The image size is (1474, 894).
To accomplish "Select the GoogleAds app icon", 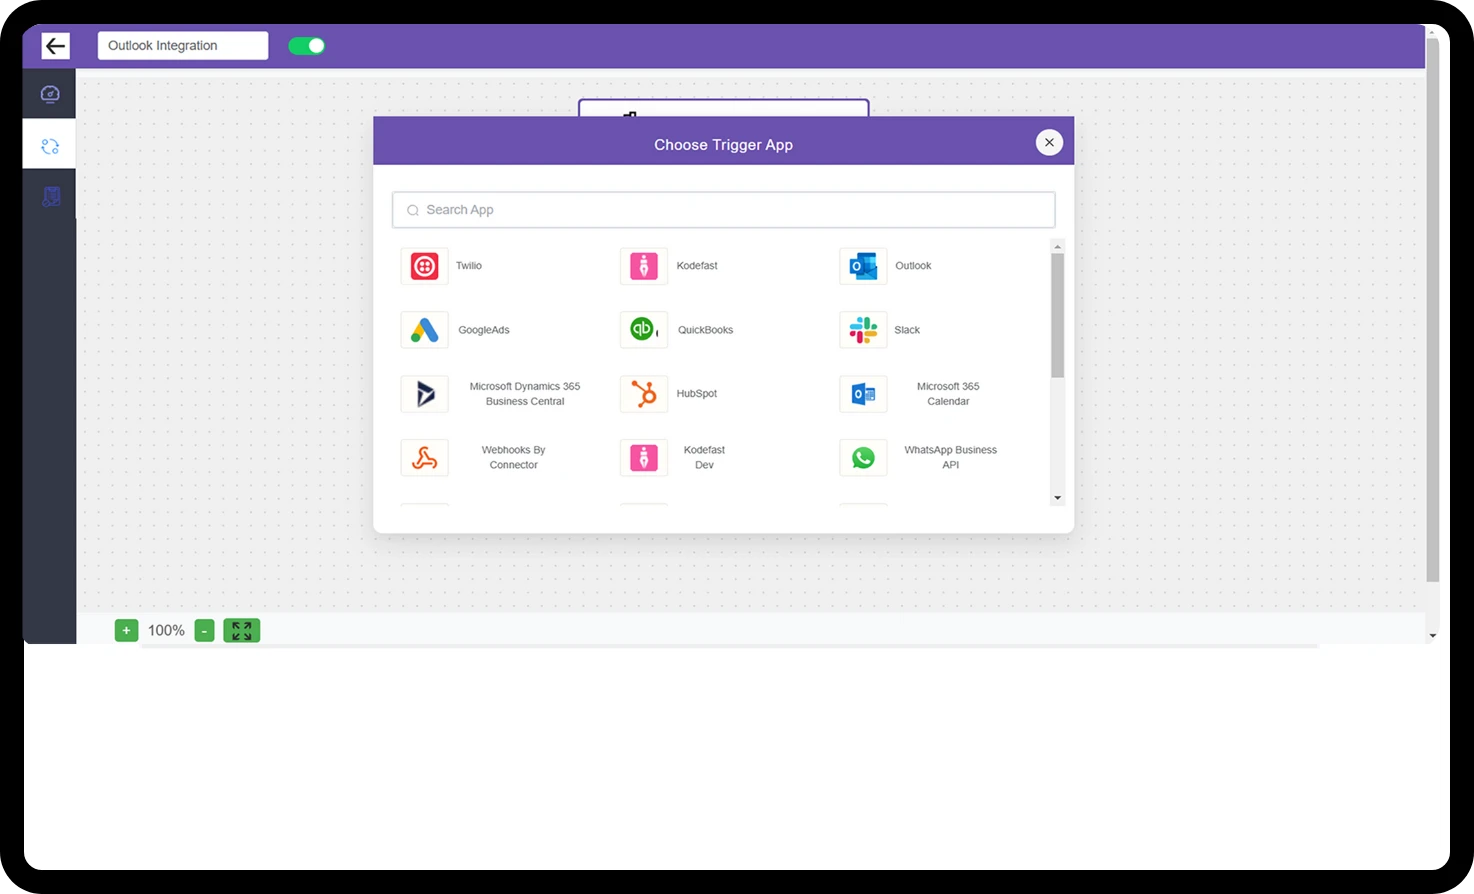I will (425, 330).
